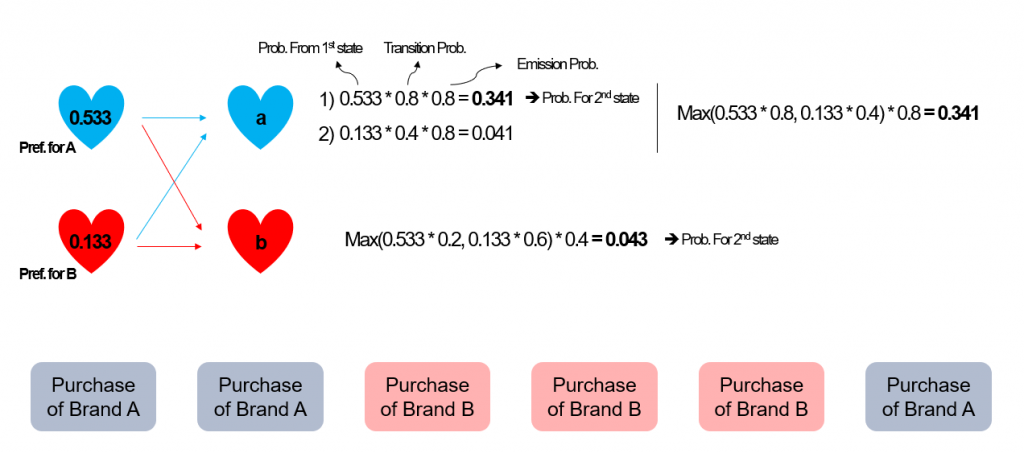The width and height of the screenshot is (1024, 453).
Task: Select the first pink Purchase of Brand B box
Action: click(x=427, y=397)
